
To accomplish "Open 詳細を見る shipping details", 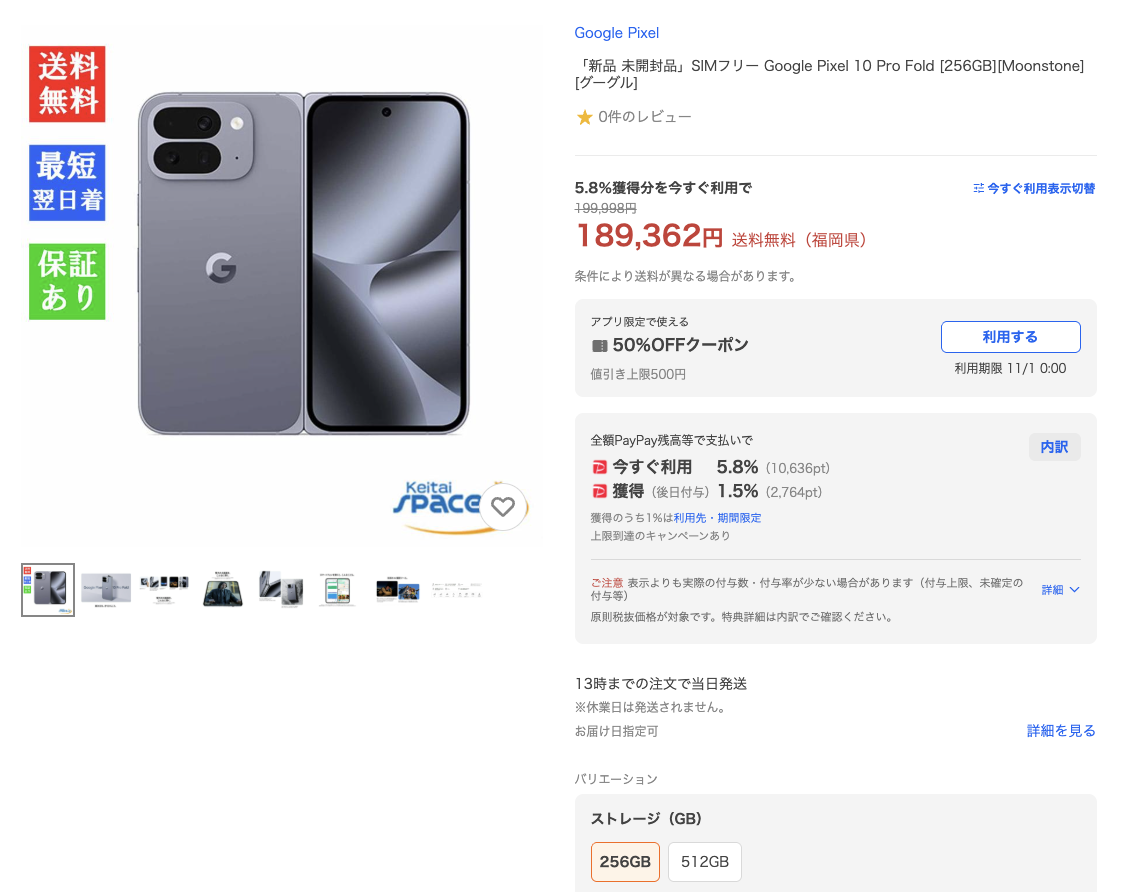I will pos(1061,730).
